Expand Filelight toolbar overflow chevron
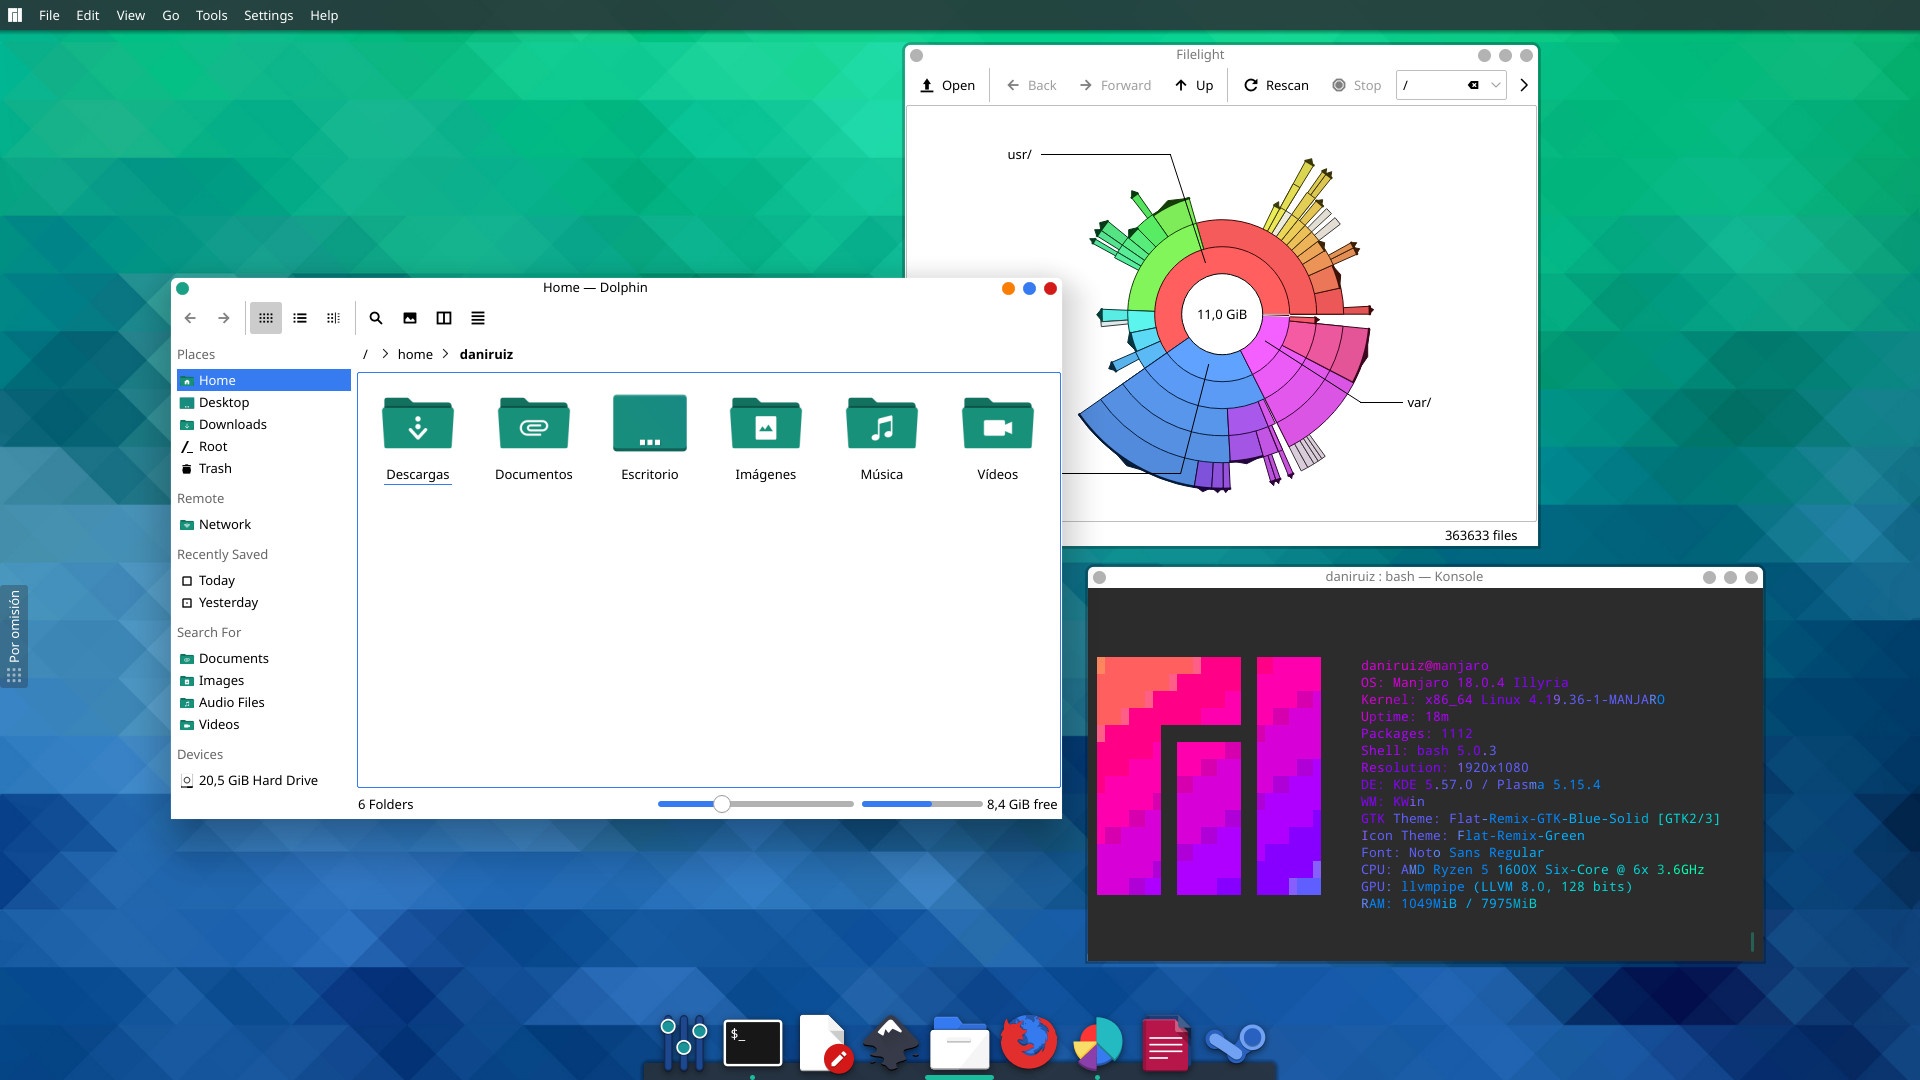Viewport: 1920px width, 1080px height. (1524, 85)
